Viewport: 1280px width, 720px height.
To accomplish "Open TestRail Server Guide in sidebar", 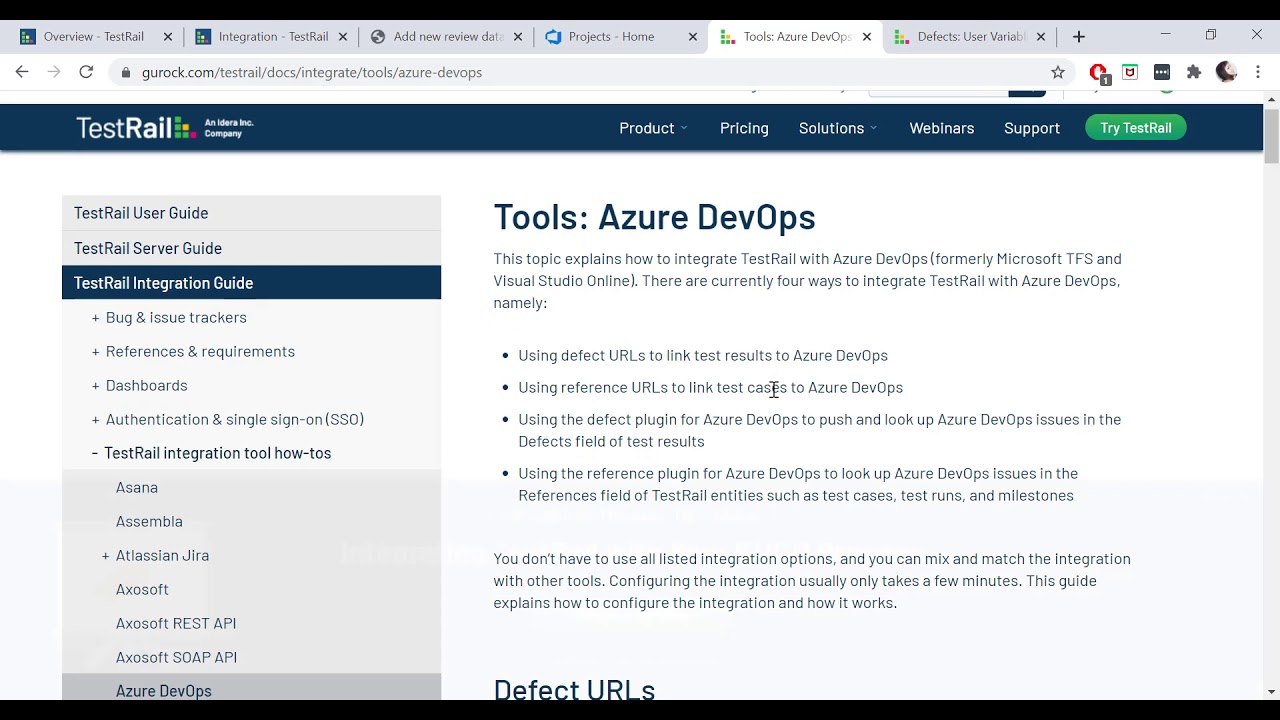I will [251, 248].
